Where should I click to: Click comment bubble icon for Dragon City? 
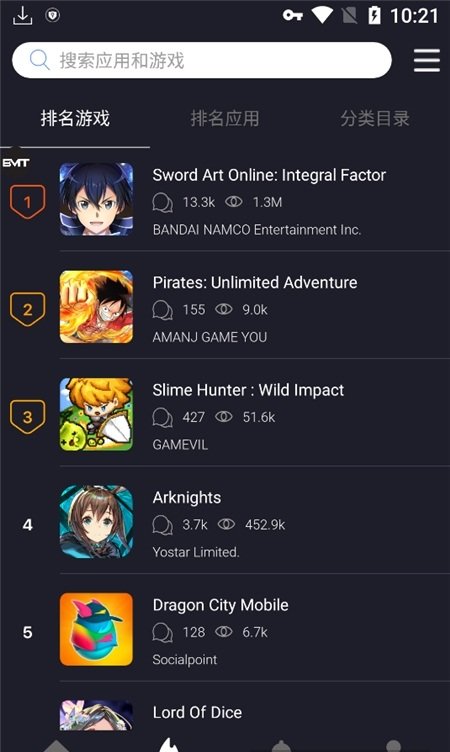(x=163, y=632)
